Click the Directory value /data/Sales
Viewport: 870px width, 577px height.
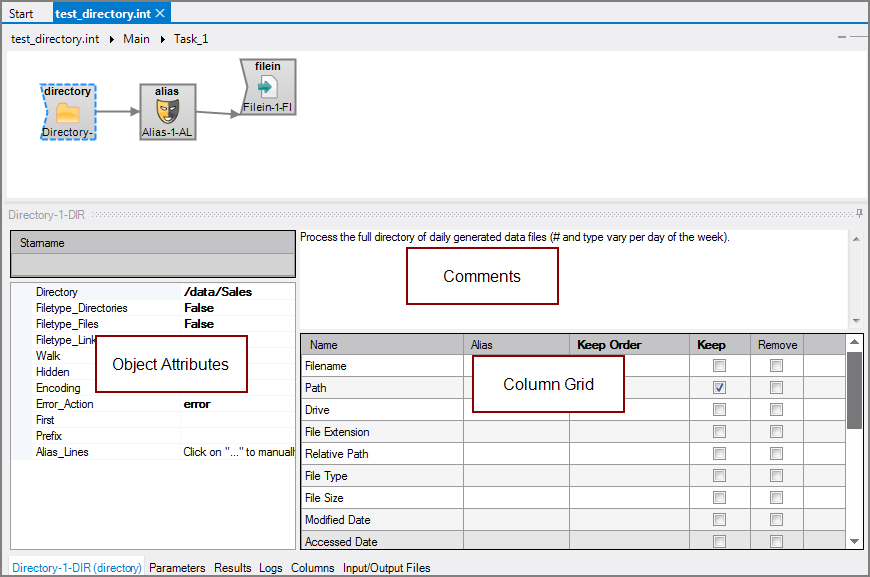pos(218,291)
